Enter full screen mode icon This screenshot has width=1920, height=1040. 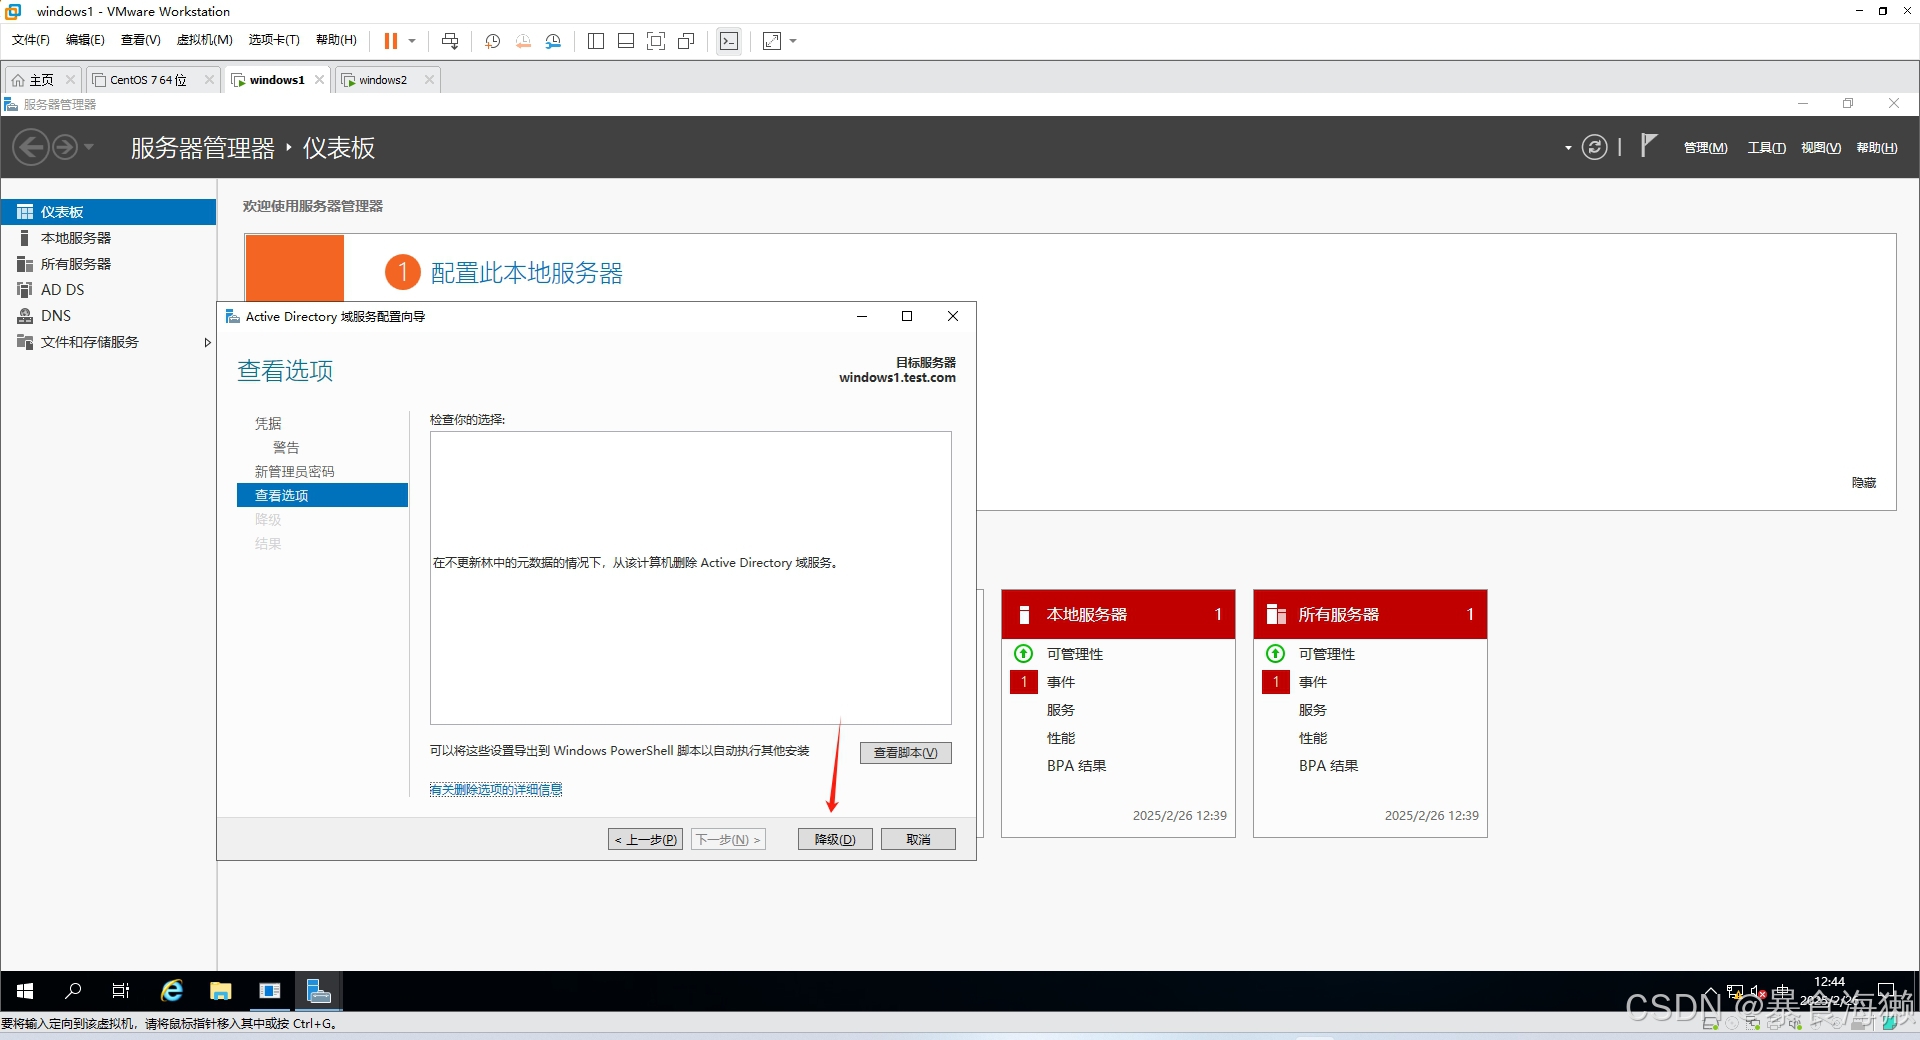(656, 41)
